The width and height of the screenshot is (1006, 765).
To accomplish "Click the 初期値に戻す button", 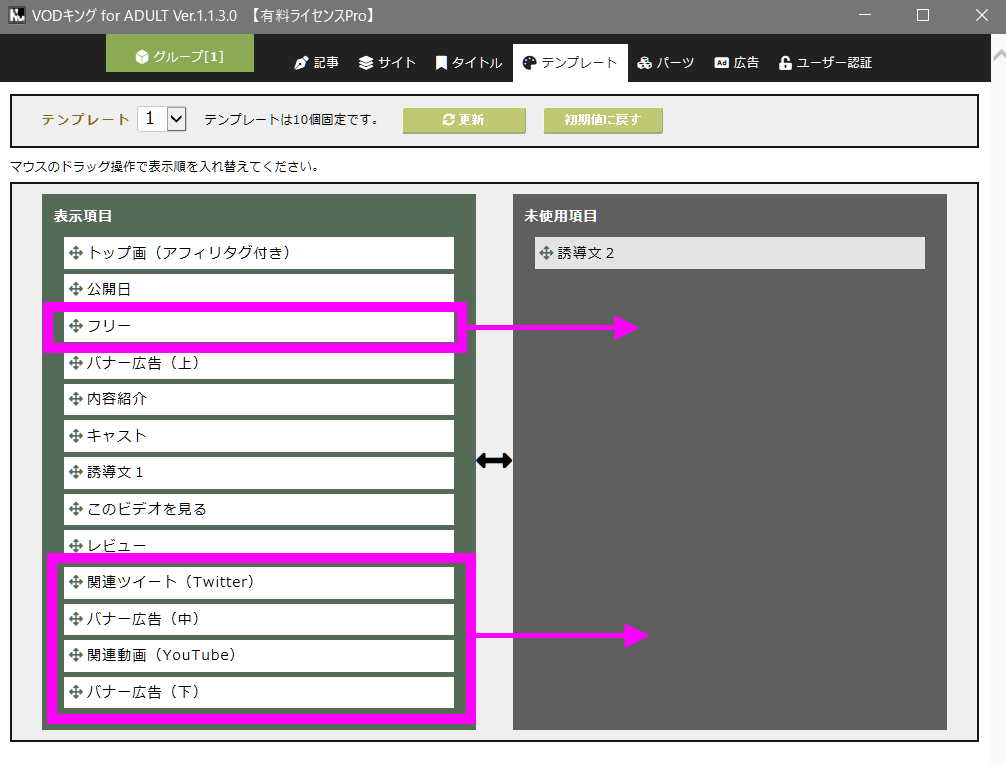I will click(603, 120).
